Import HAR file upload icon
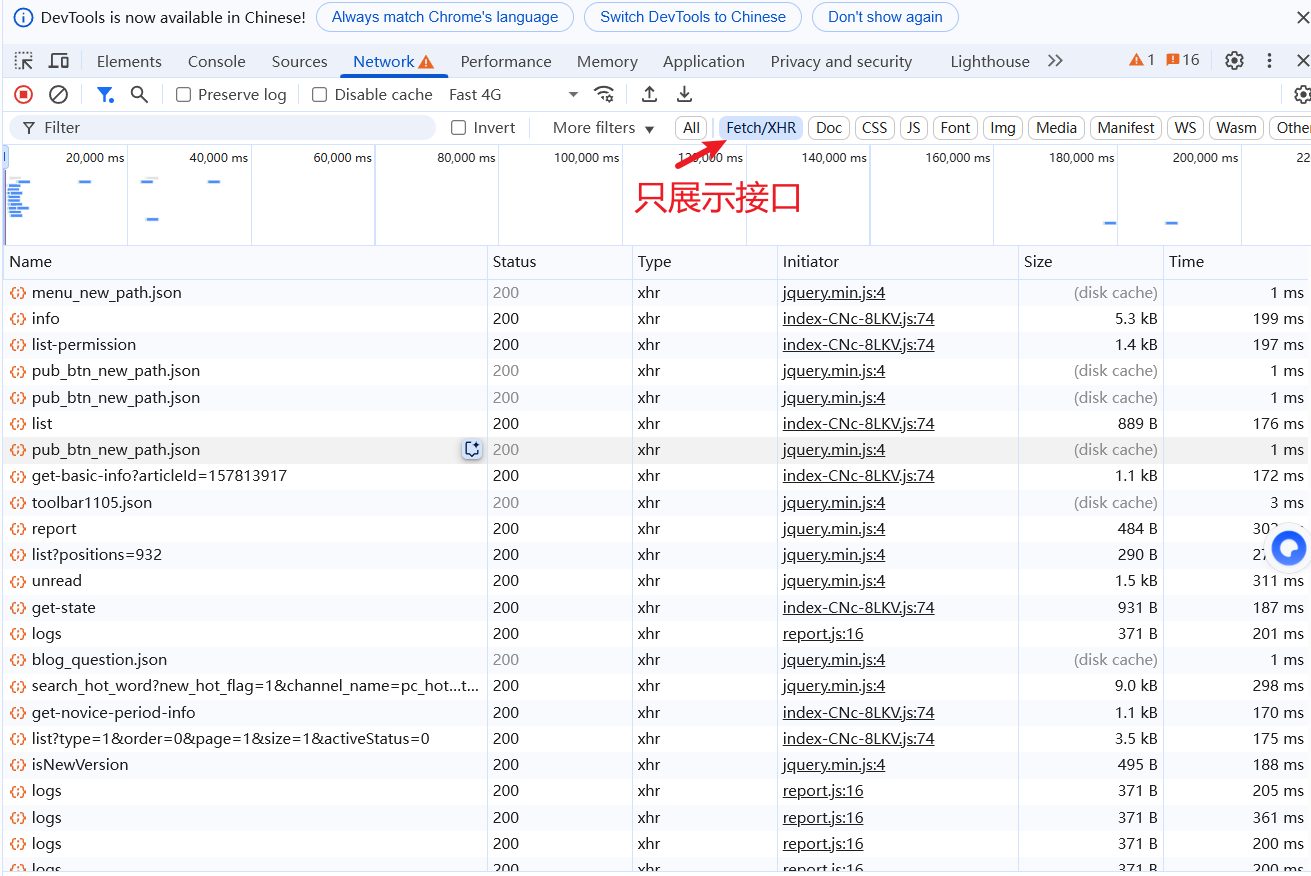 point(649,95)
